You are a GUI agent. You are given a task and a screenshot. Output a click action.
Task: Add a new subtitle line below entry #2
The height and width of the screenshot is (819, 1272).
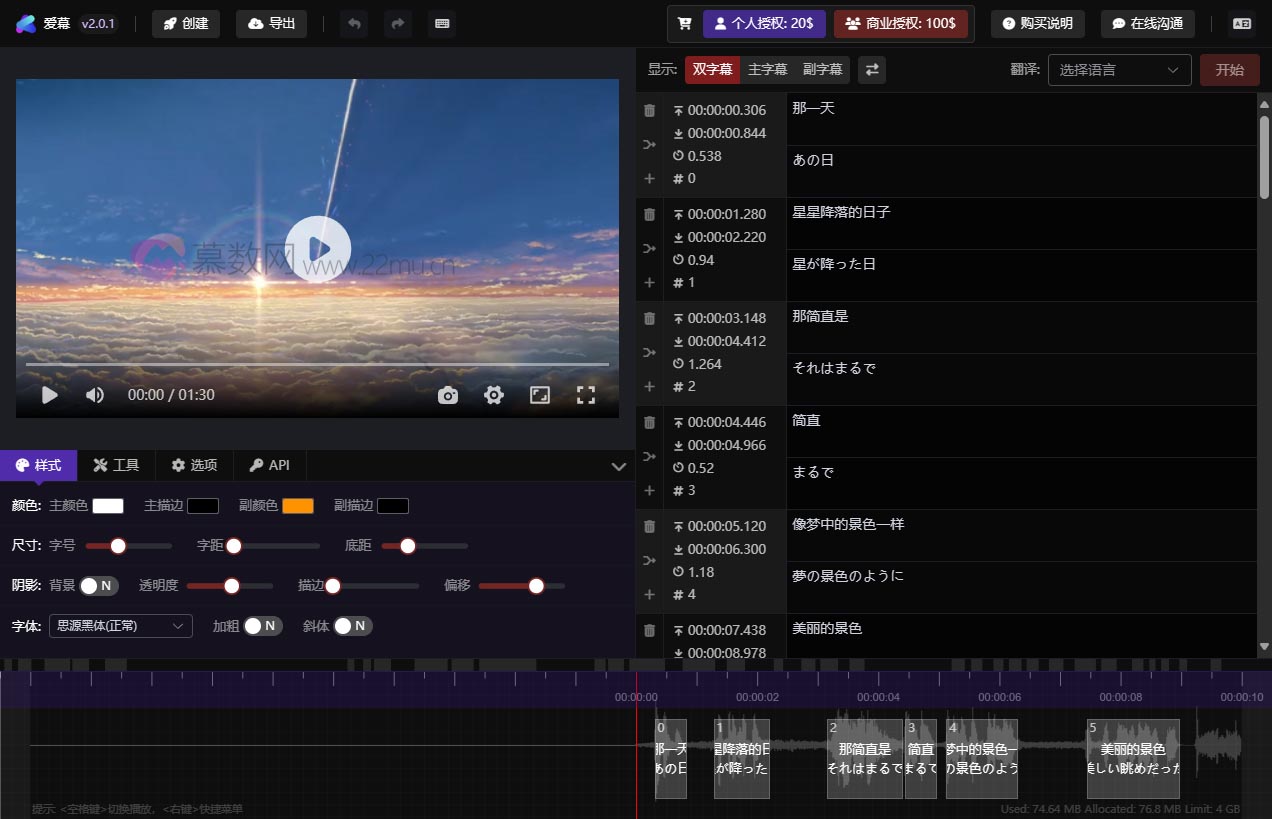(x=649, y=386)
